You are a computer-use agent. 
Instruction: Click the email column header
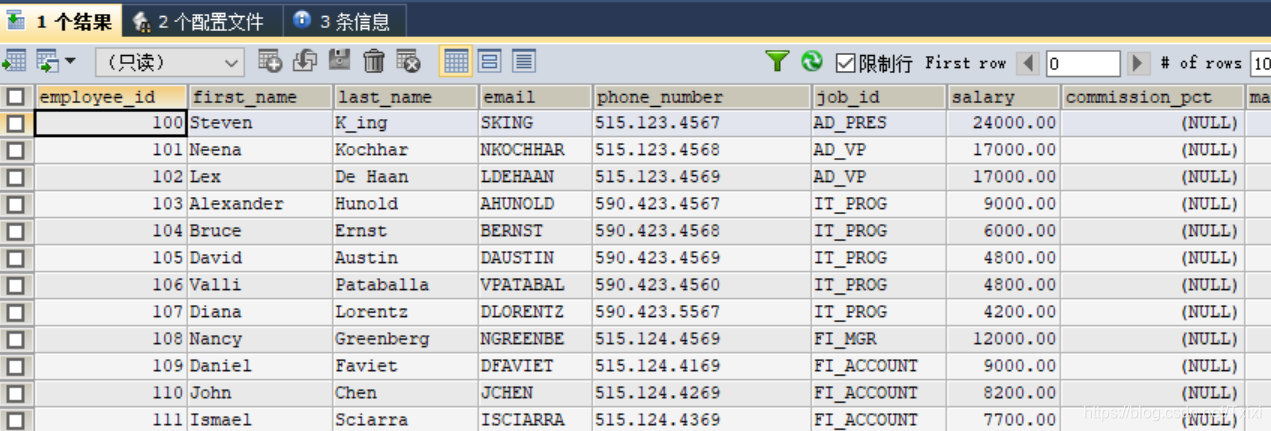(x=535, y=97)
